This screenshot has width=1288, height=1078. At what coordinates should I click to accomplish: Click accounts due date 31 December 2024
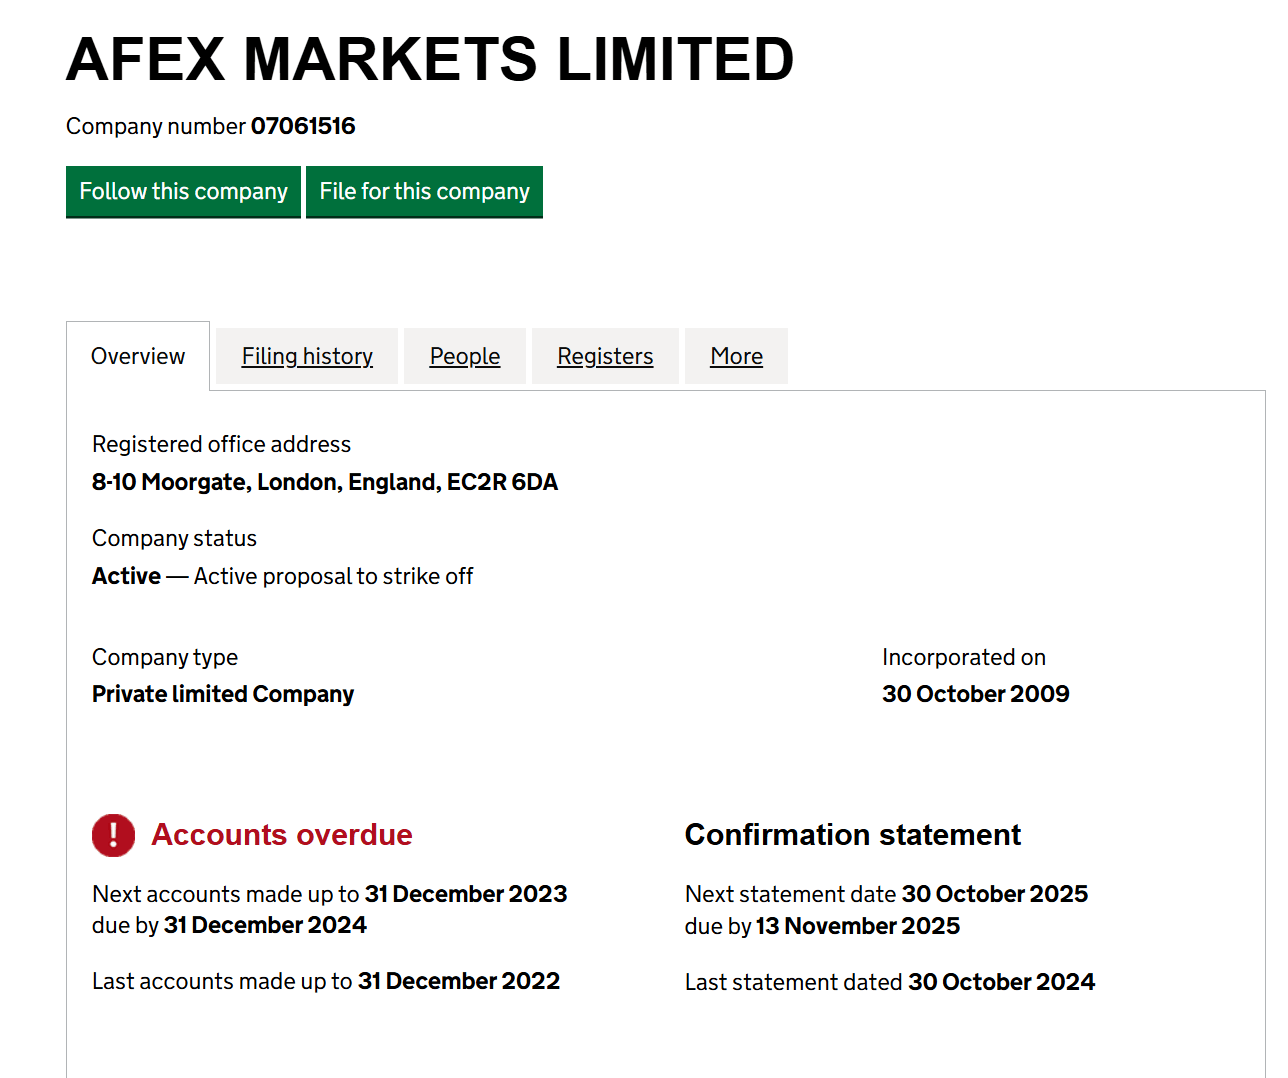click(x=265, y=925)
